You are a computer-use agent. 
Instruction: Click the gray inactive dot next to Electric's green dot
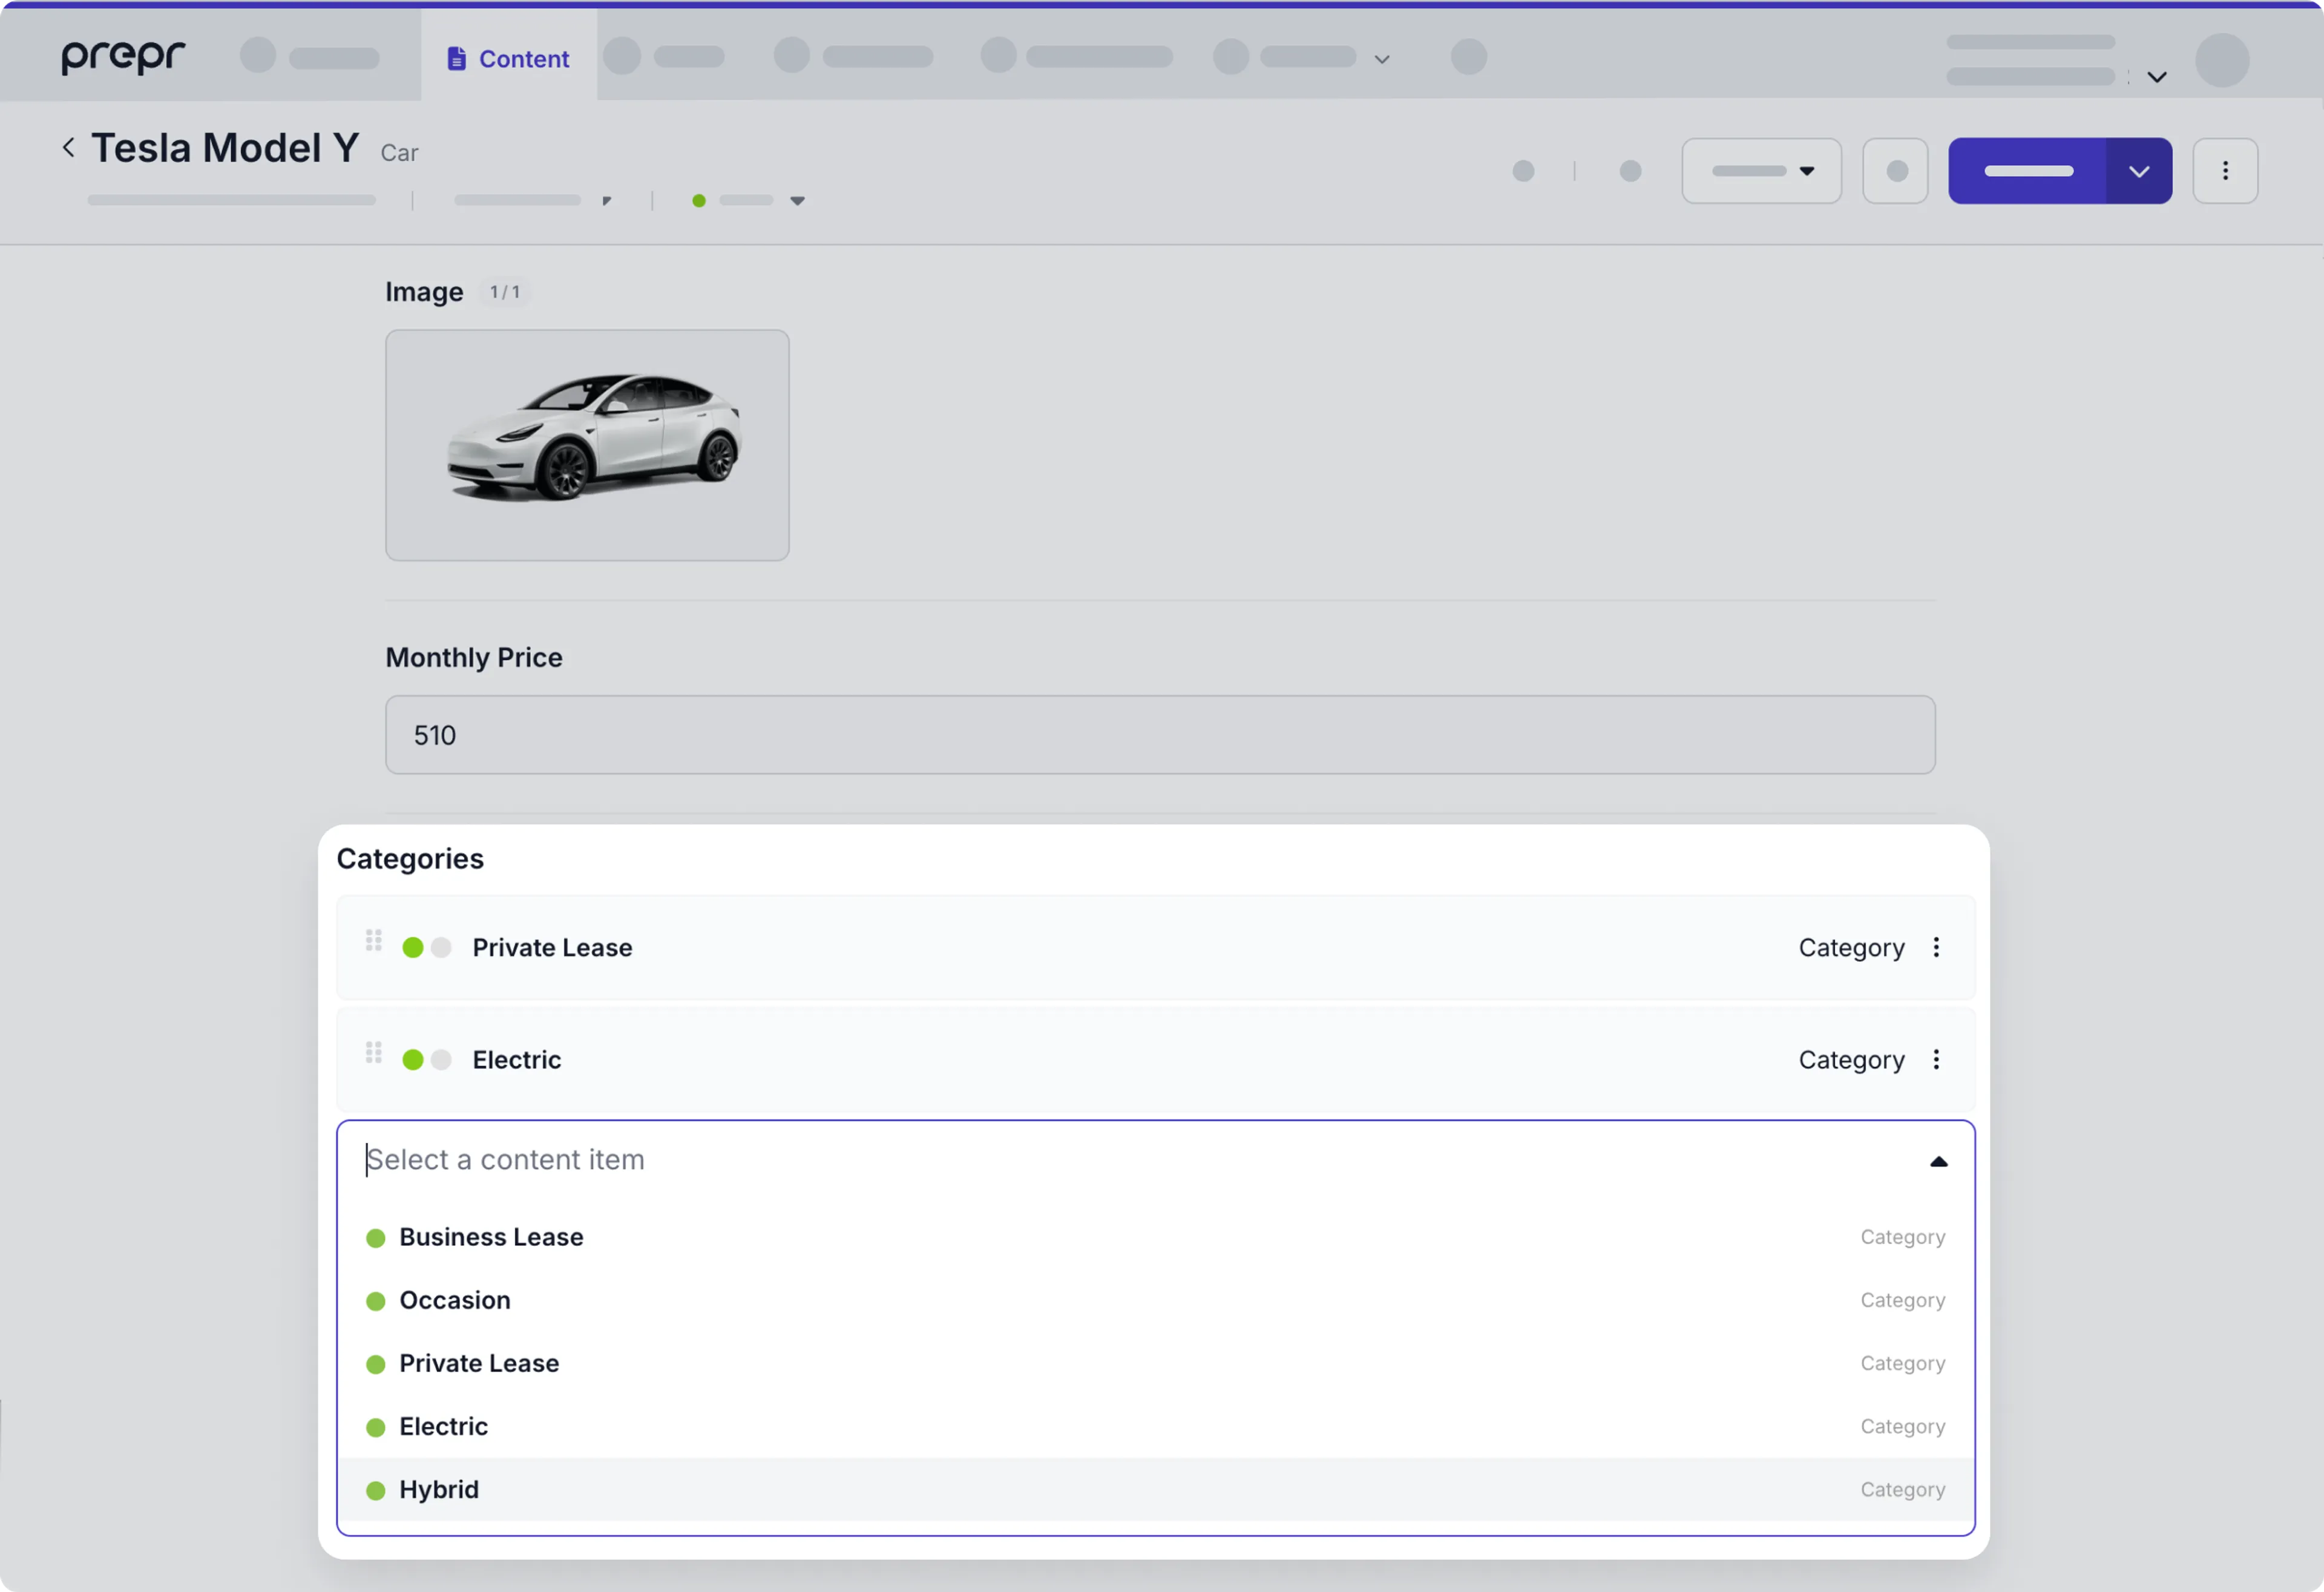click(440, 1060)
